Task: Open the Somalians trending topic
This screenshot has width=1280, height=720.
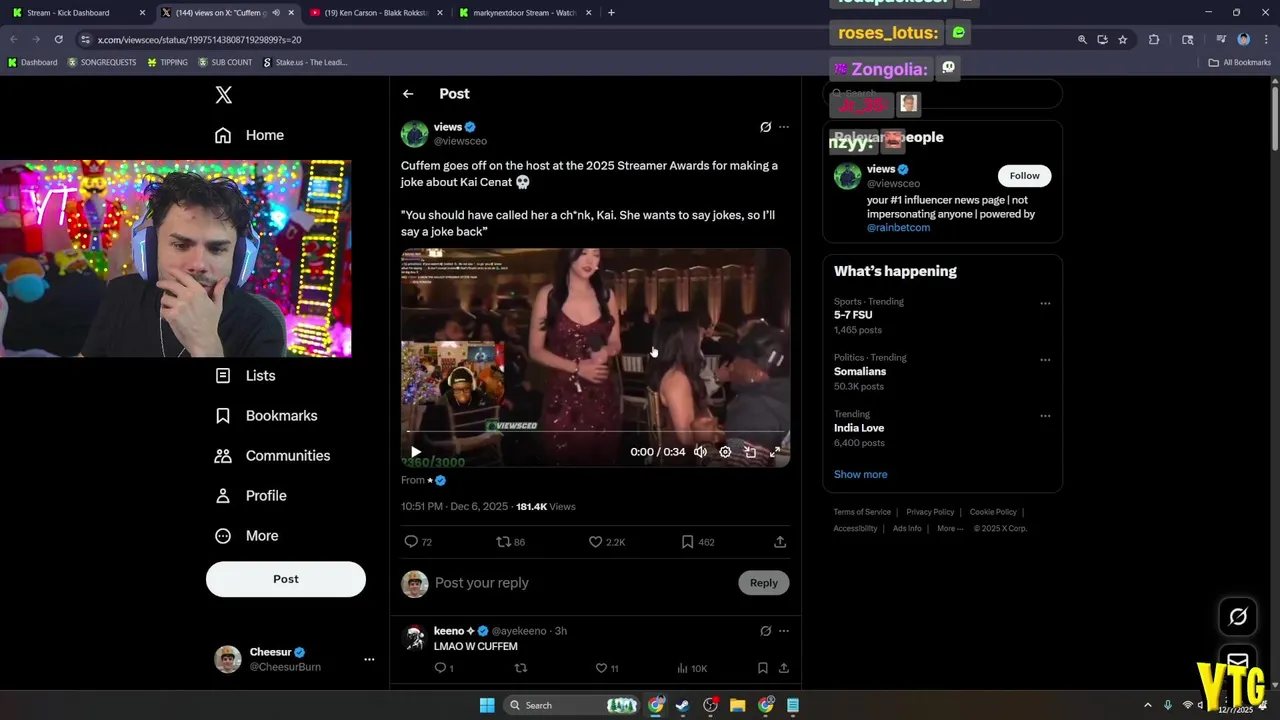Action: click(860, 372)
